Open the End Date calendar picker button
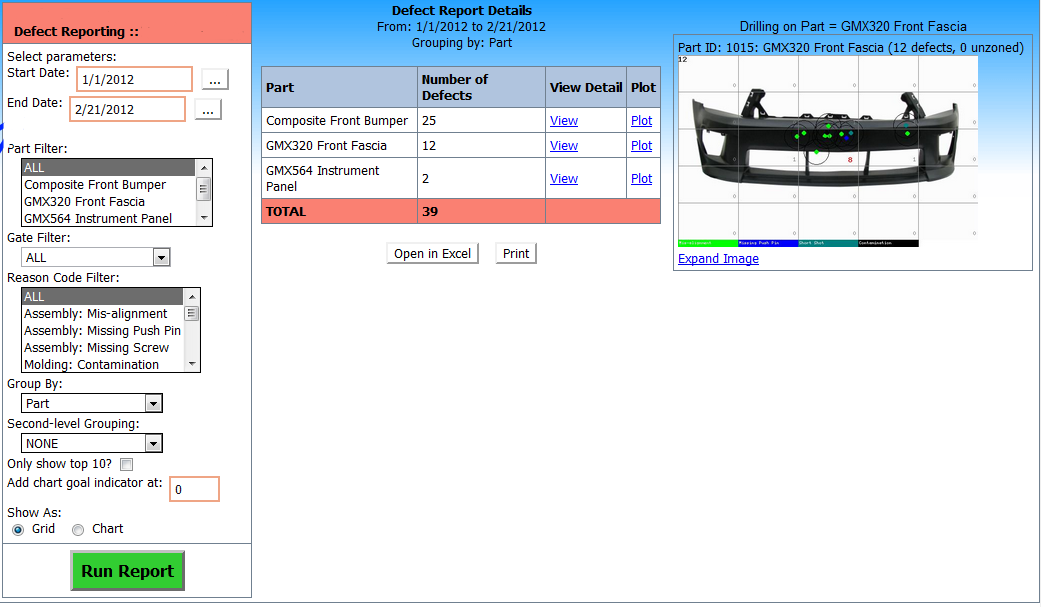Screen dimensions: 1041x607 pos(207,110)
